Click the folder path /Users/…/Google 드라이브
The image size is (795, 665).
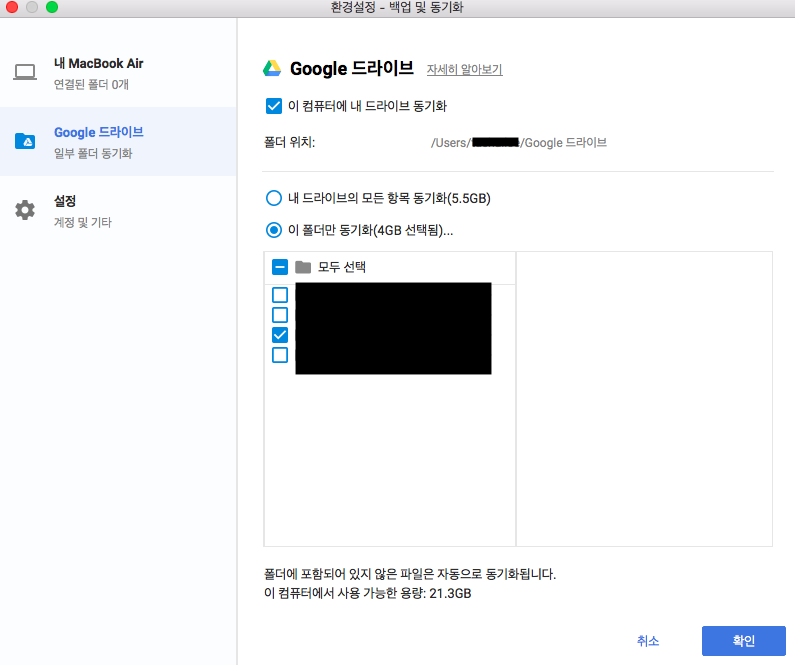coord(519,142)
